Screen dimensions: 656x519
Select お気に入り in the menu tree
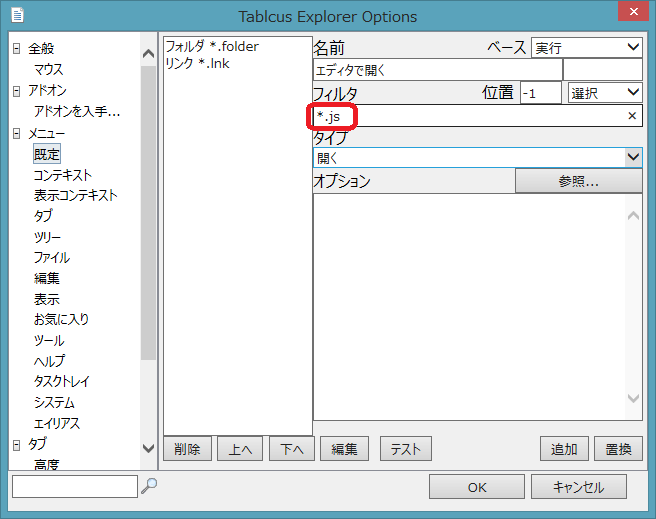(x=61, y=320)
